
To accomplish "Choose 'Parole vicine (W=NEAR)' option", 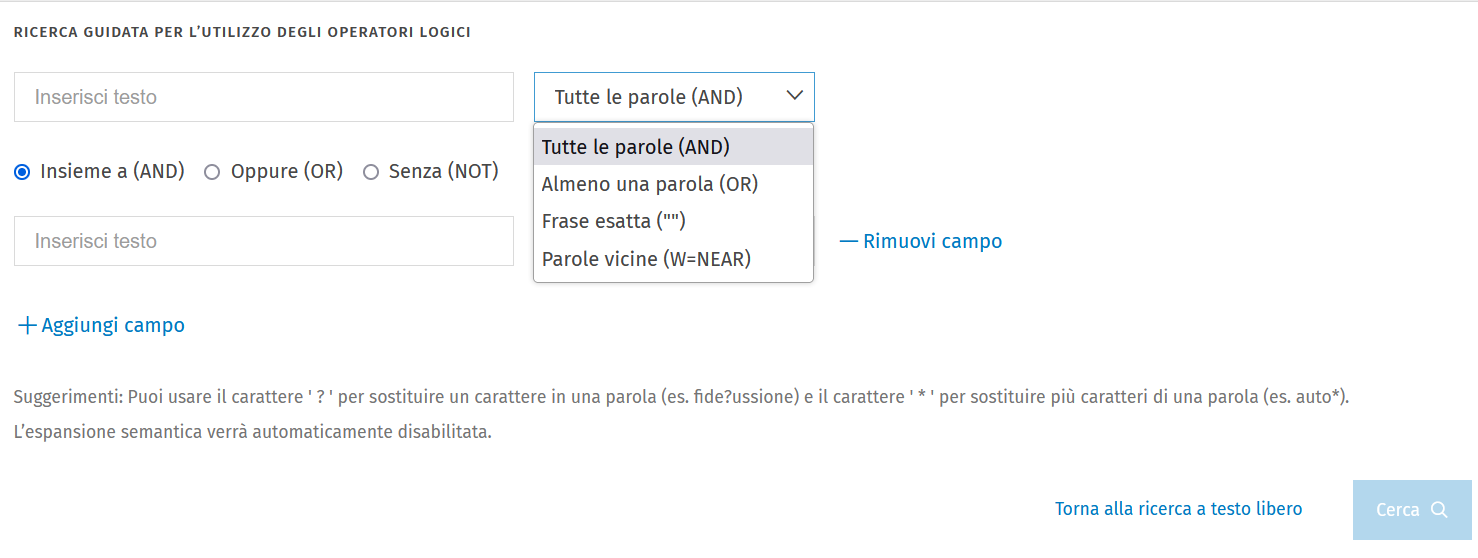I will (646, 259).
